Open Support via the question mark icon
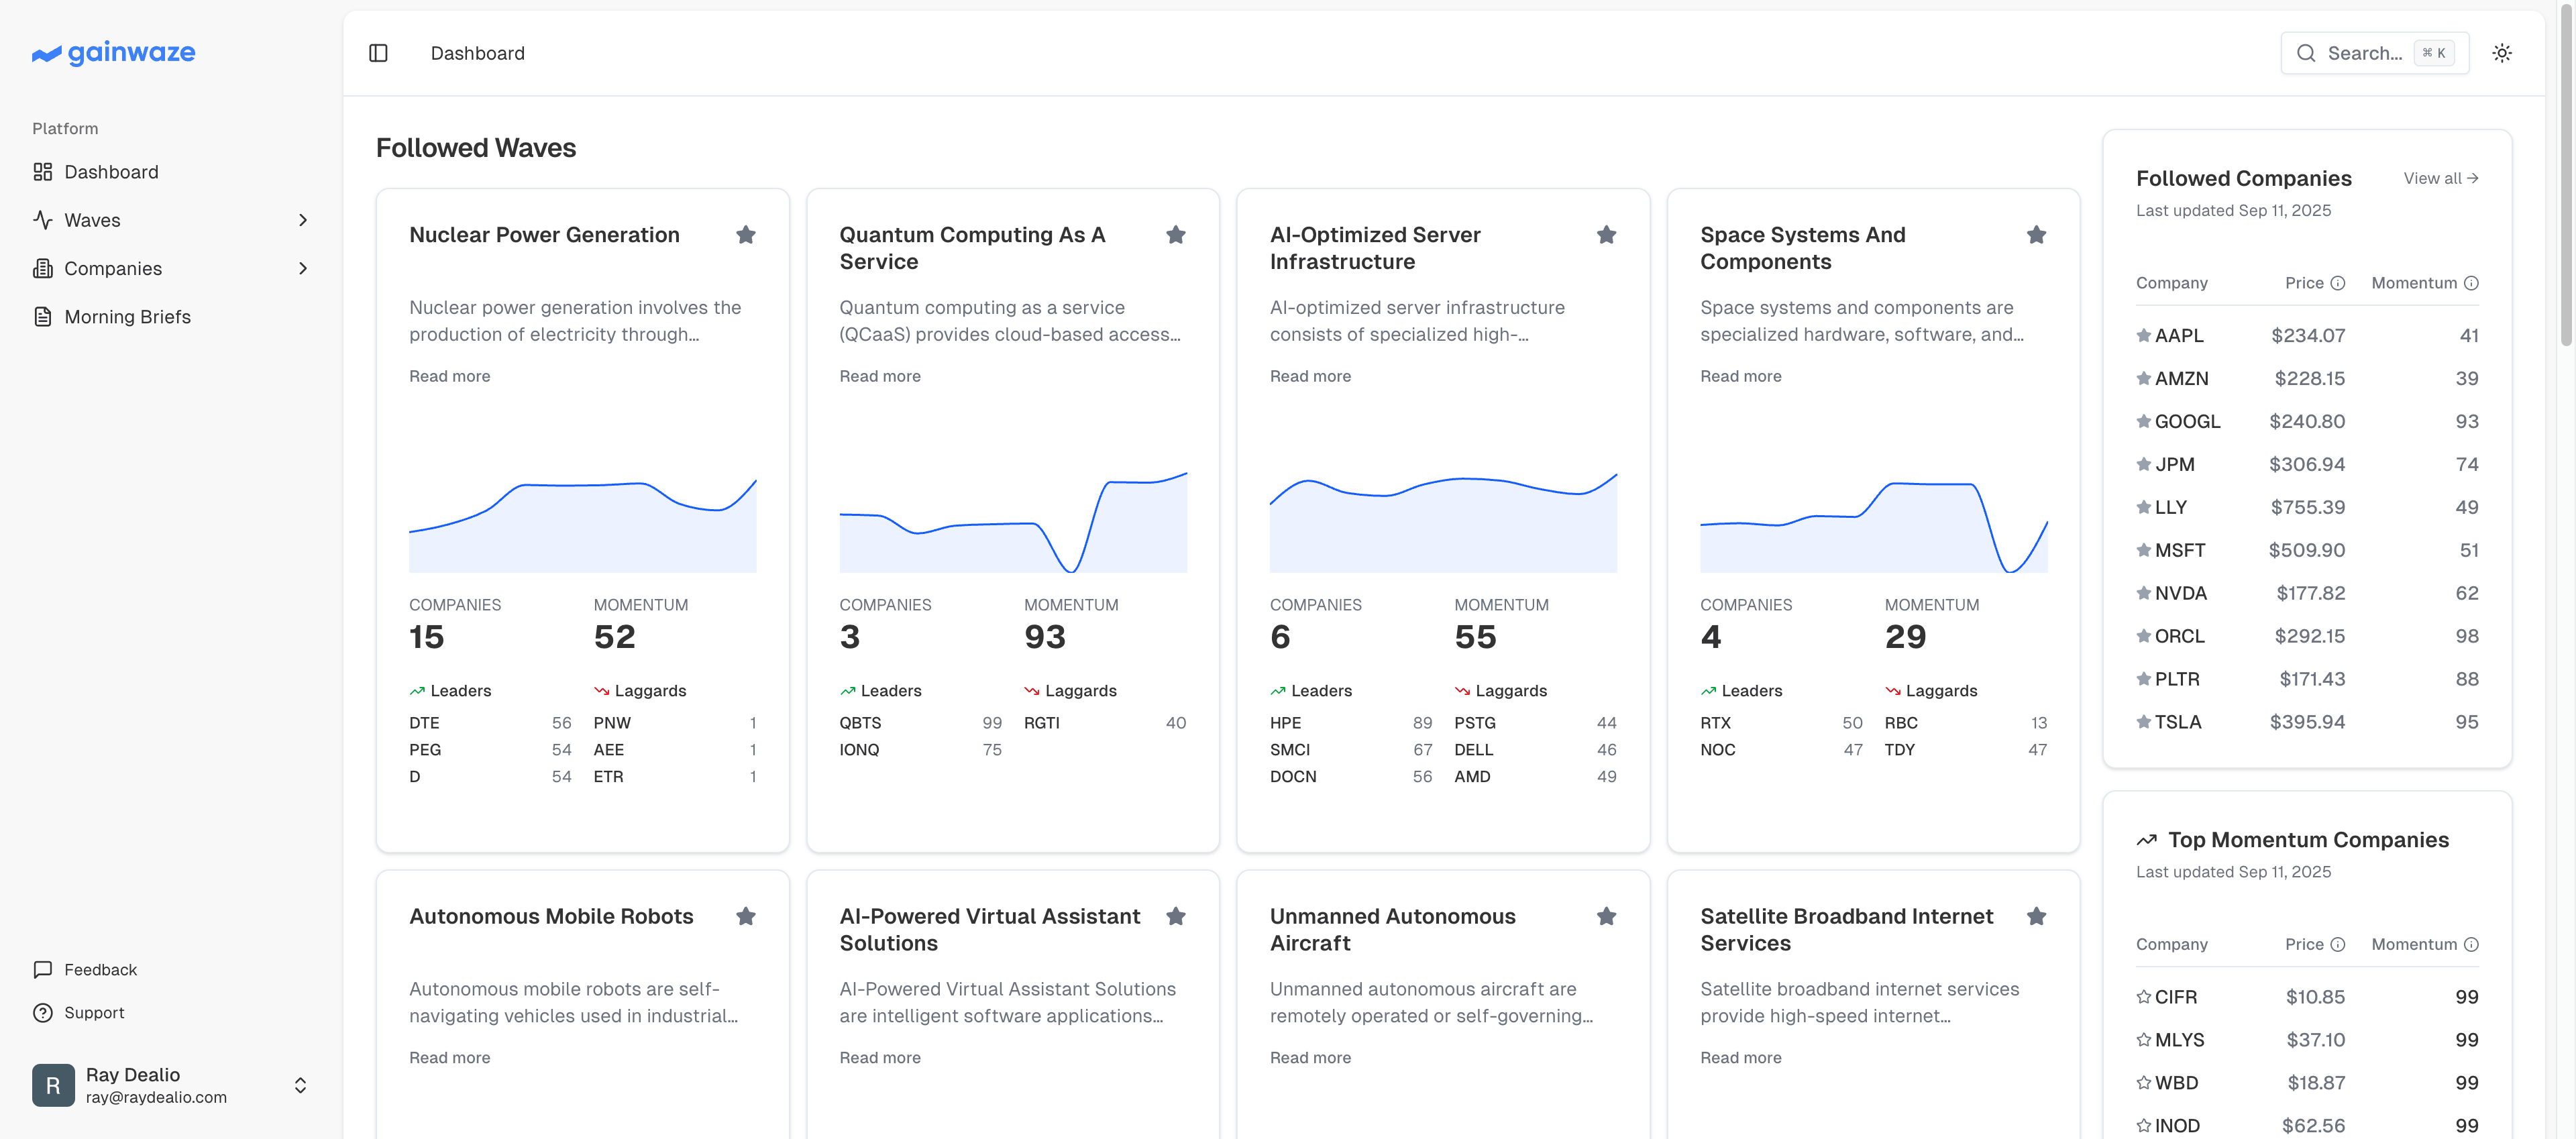This screenshot has height=1139, width=2576. (42, 1012)
